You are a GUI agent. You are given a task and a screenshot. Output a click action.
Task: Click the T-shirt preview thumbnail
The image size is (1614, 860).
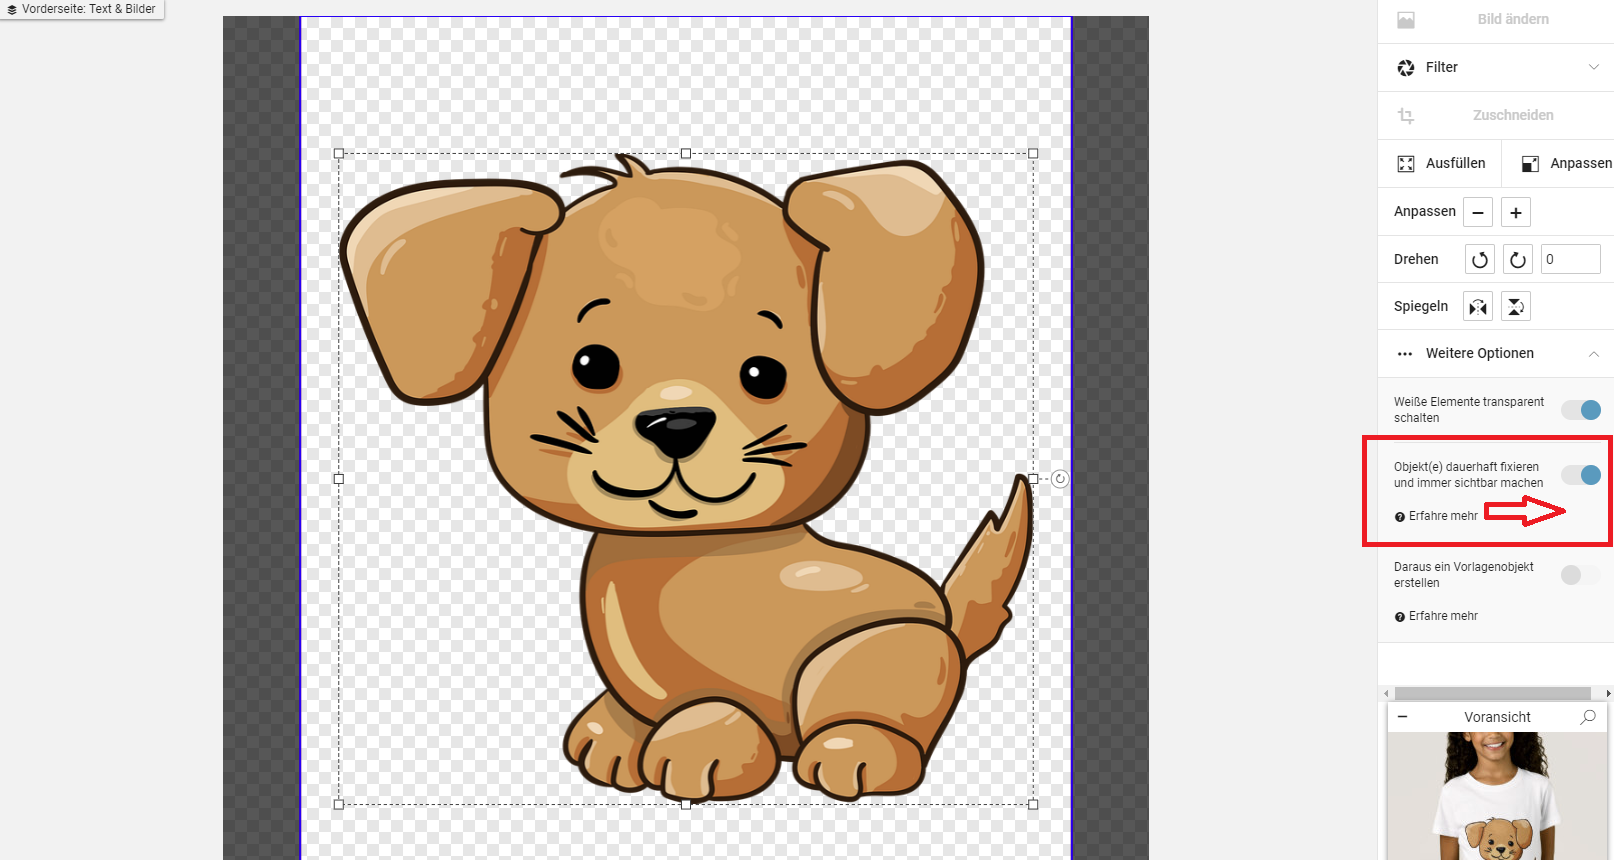pyautogui.click(x=1497, y=796)
